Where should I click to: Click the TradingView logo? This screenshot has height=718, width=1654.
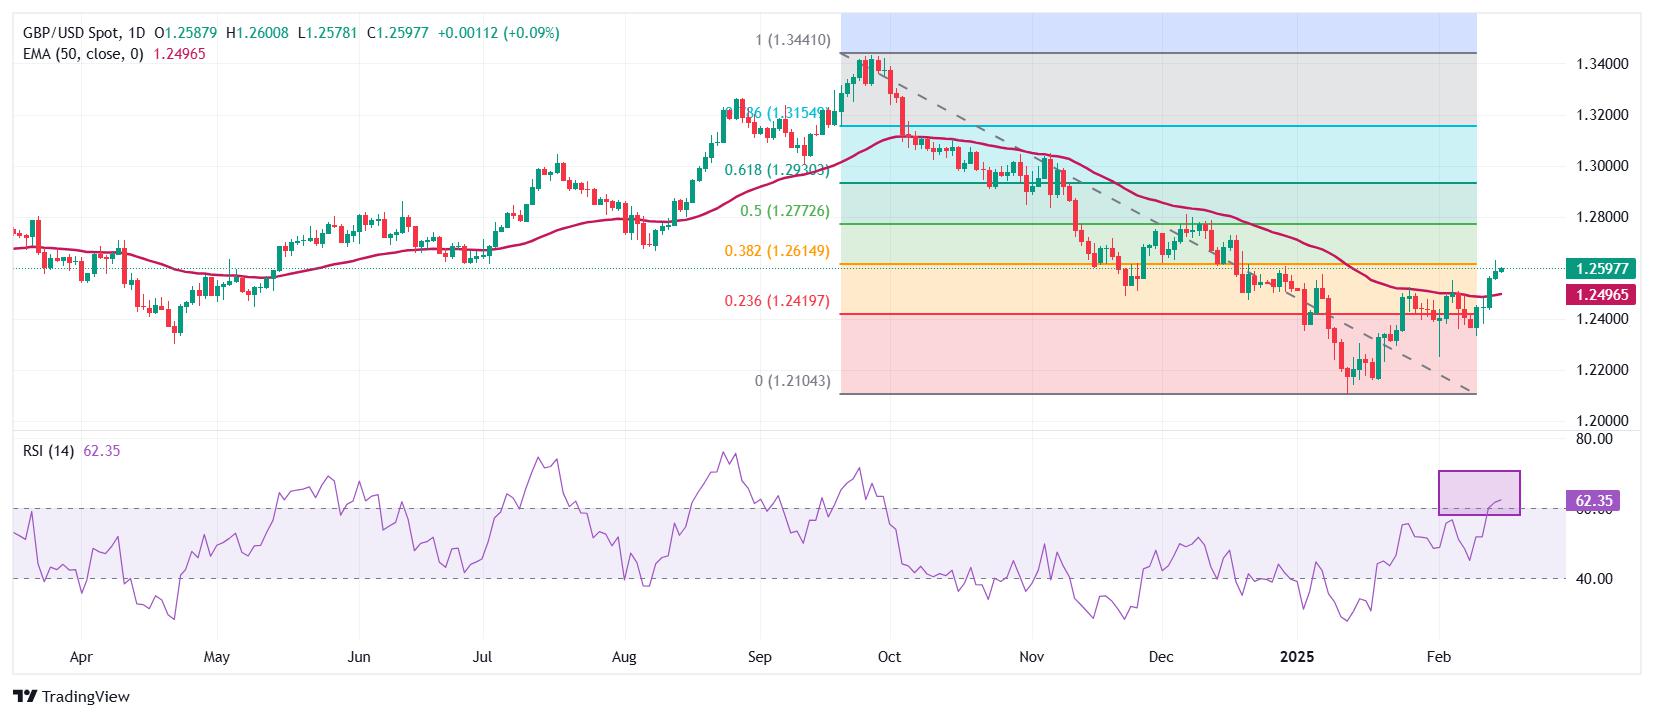pyautogui.click(x=71, y=696)
